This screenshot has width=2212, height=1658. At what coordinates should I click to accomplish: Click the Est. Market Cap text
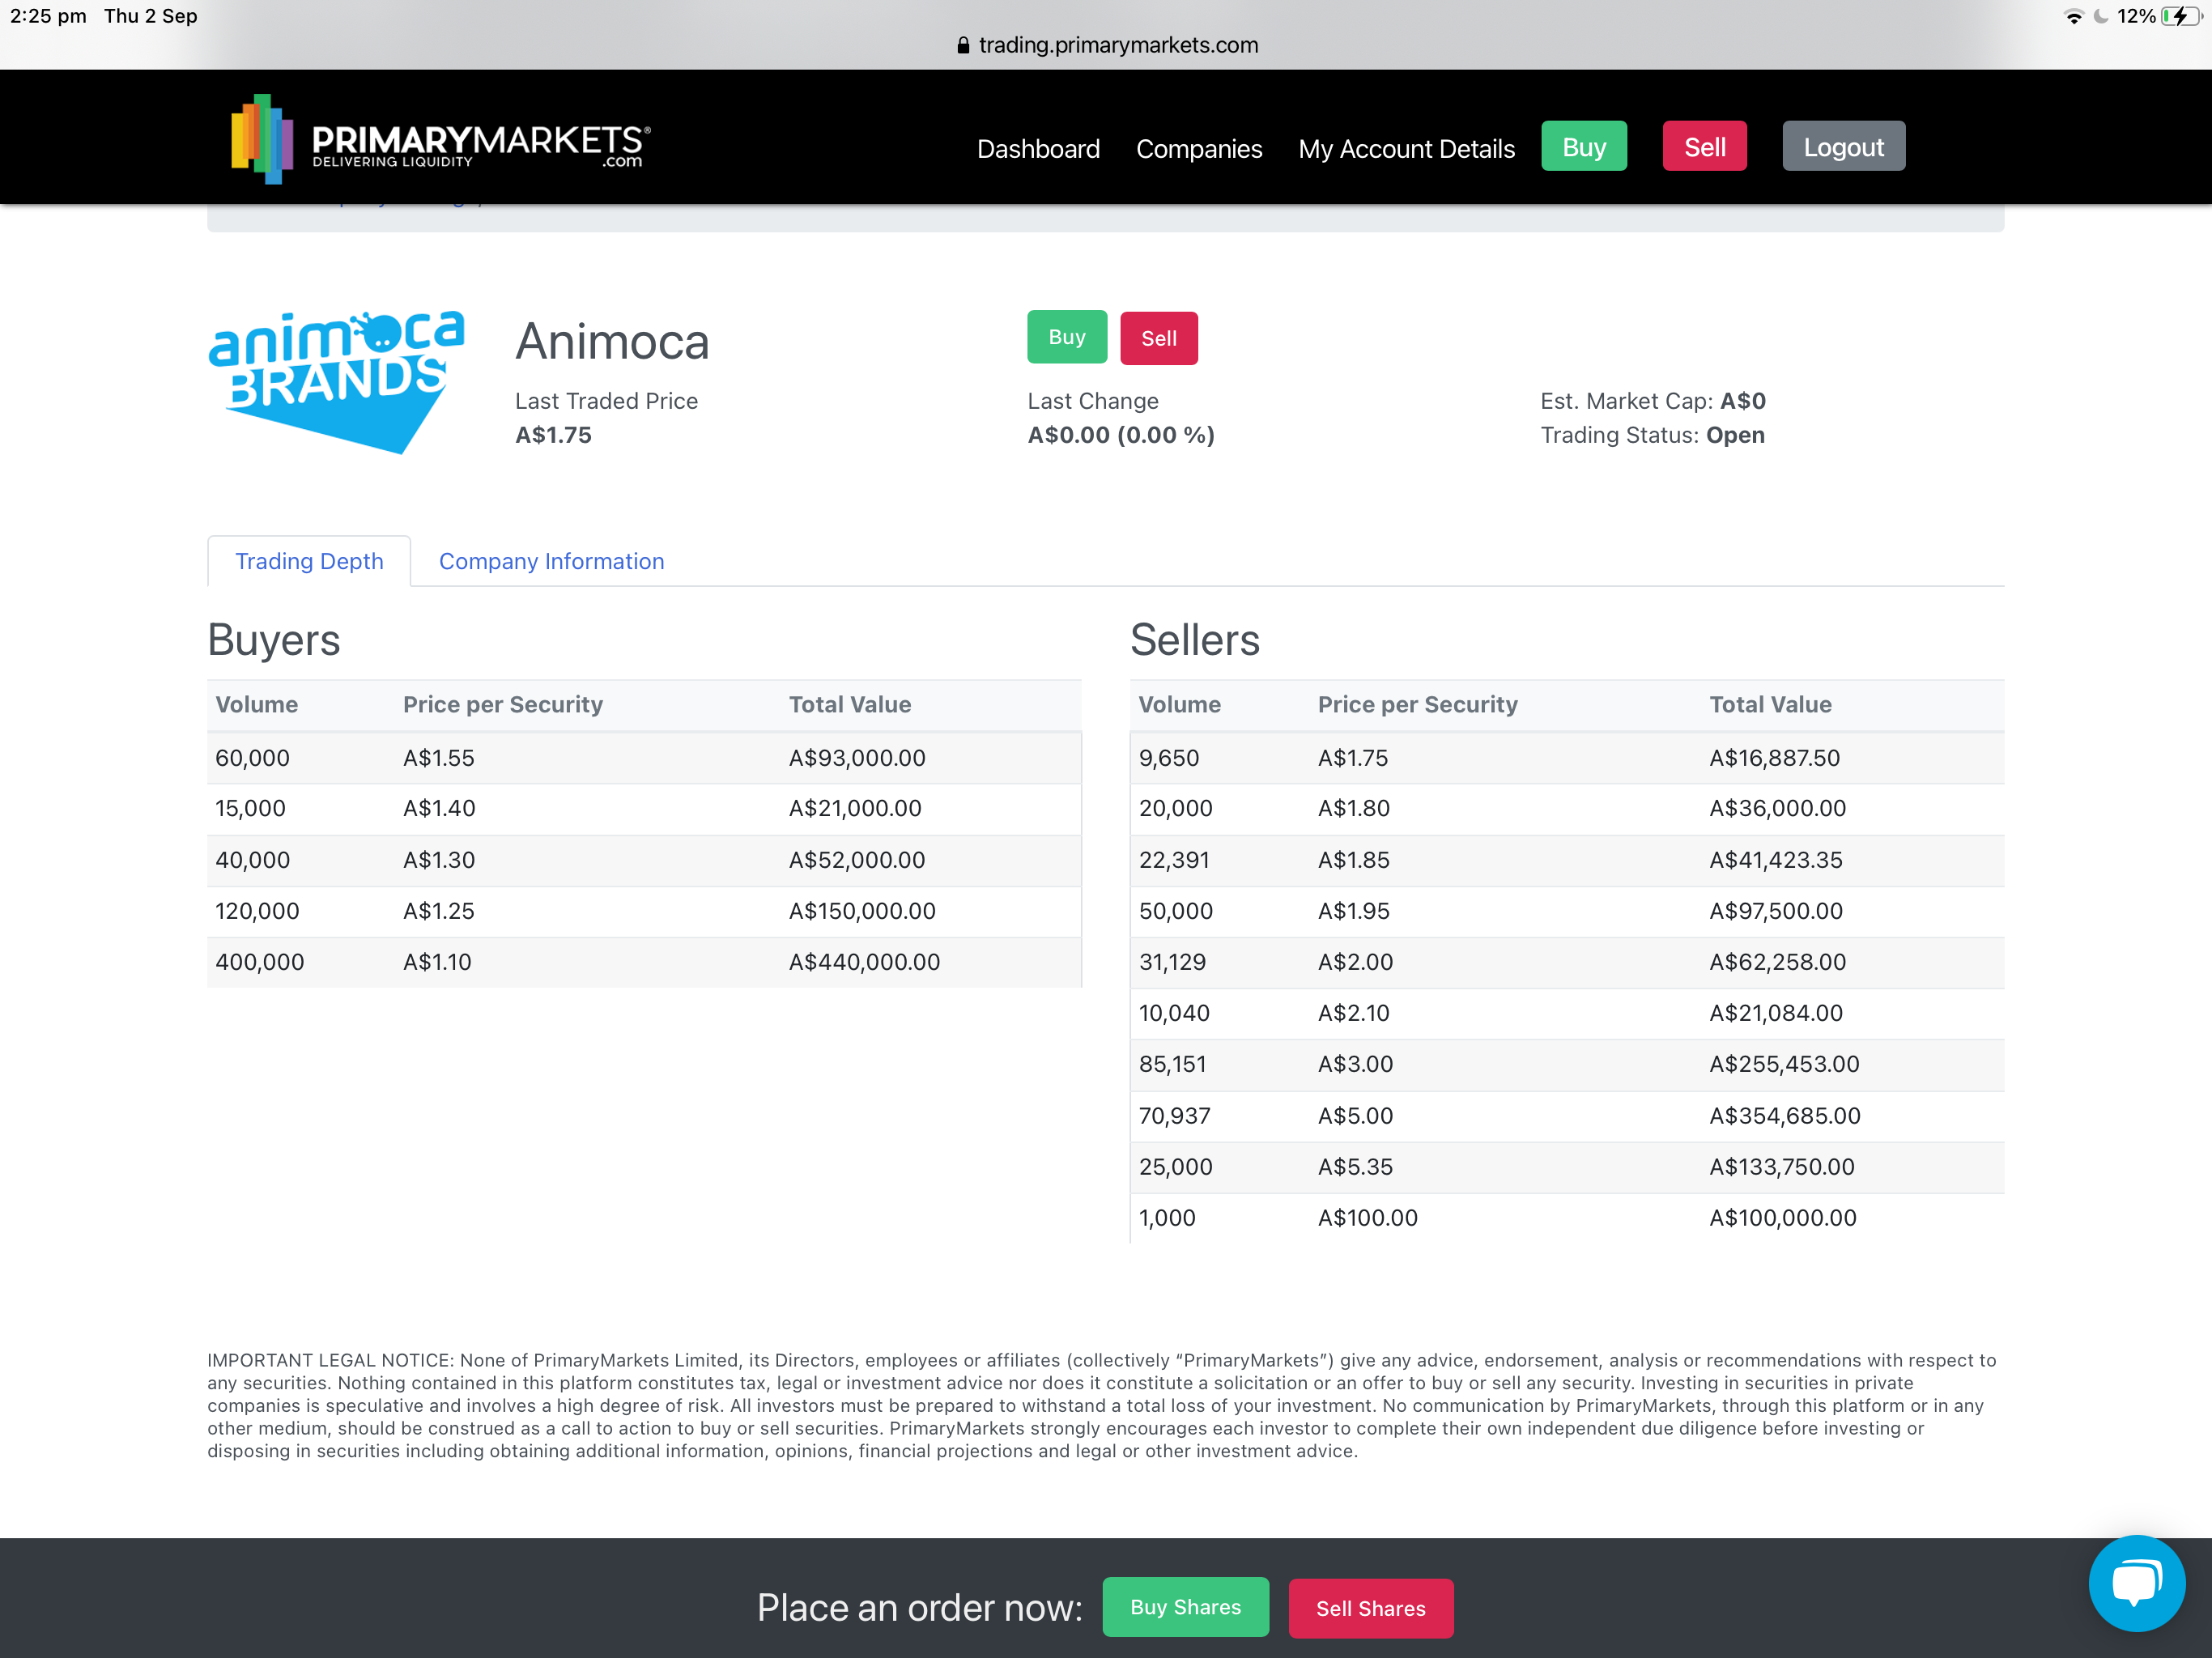[1652, 401]
